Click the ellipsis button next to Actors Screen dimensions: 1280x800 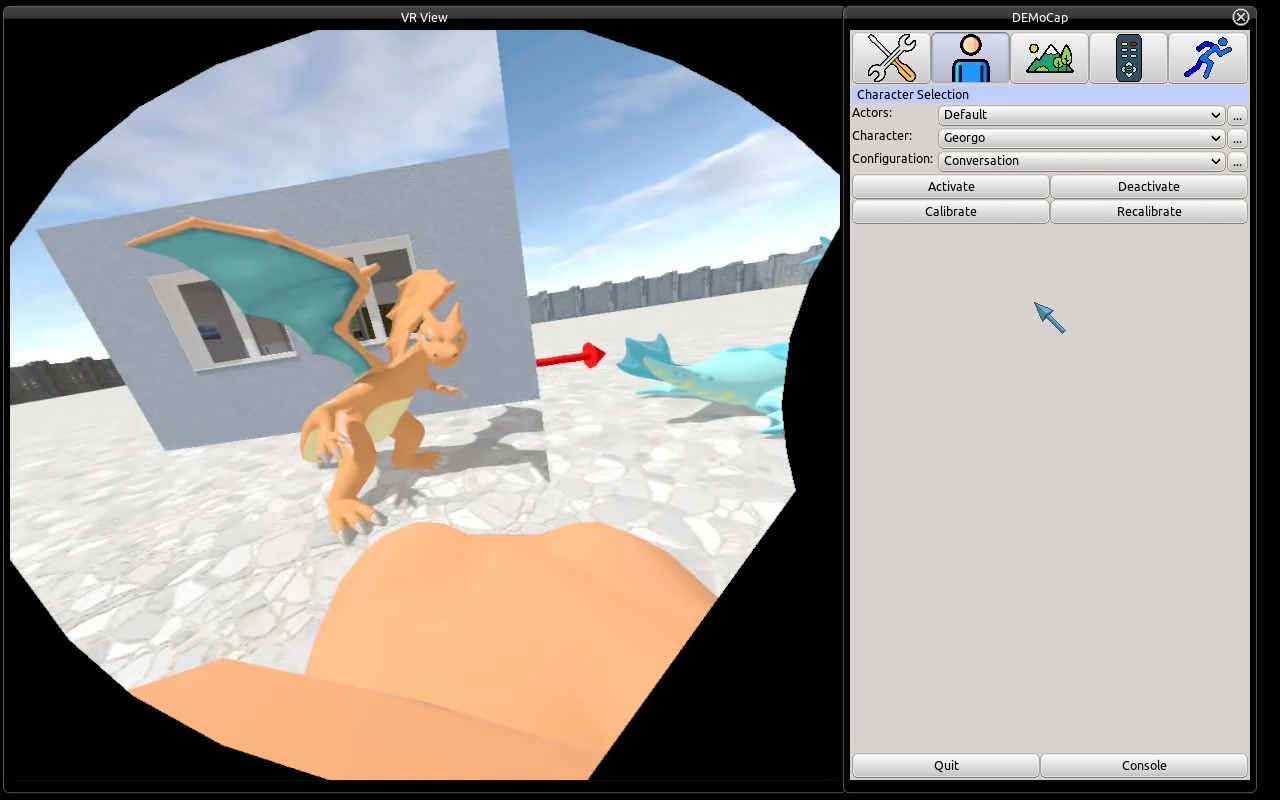(1237, 115)
